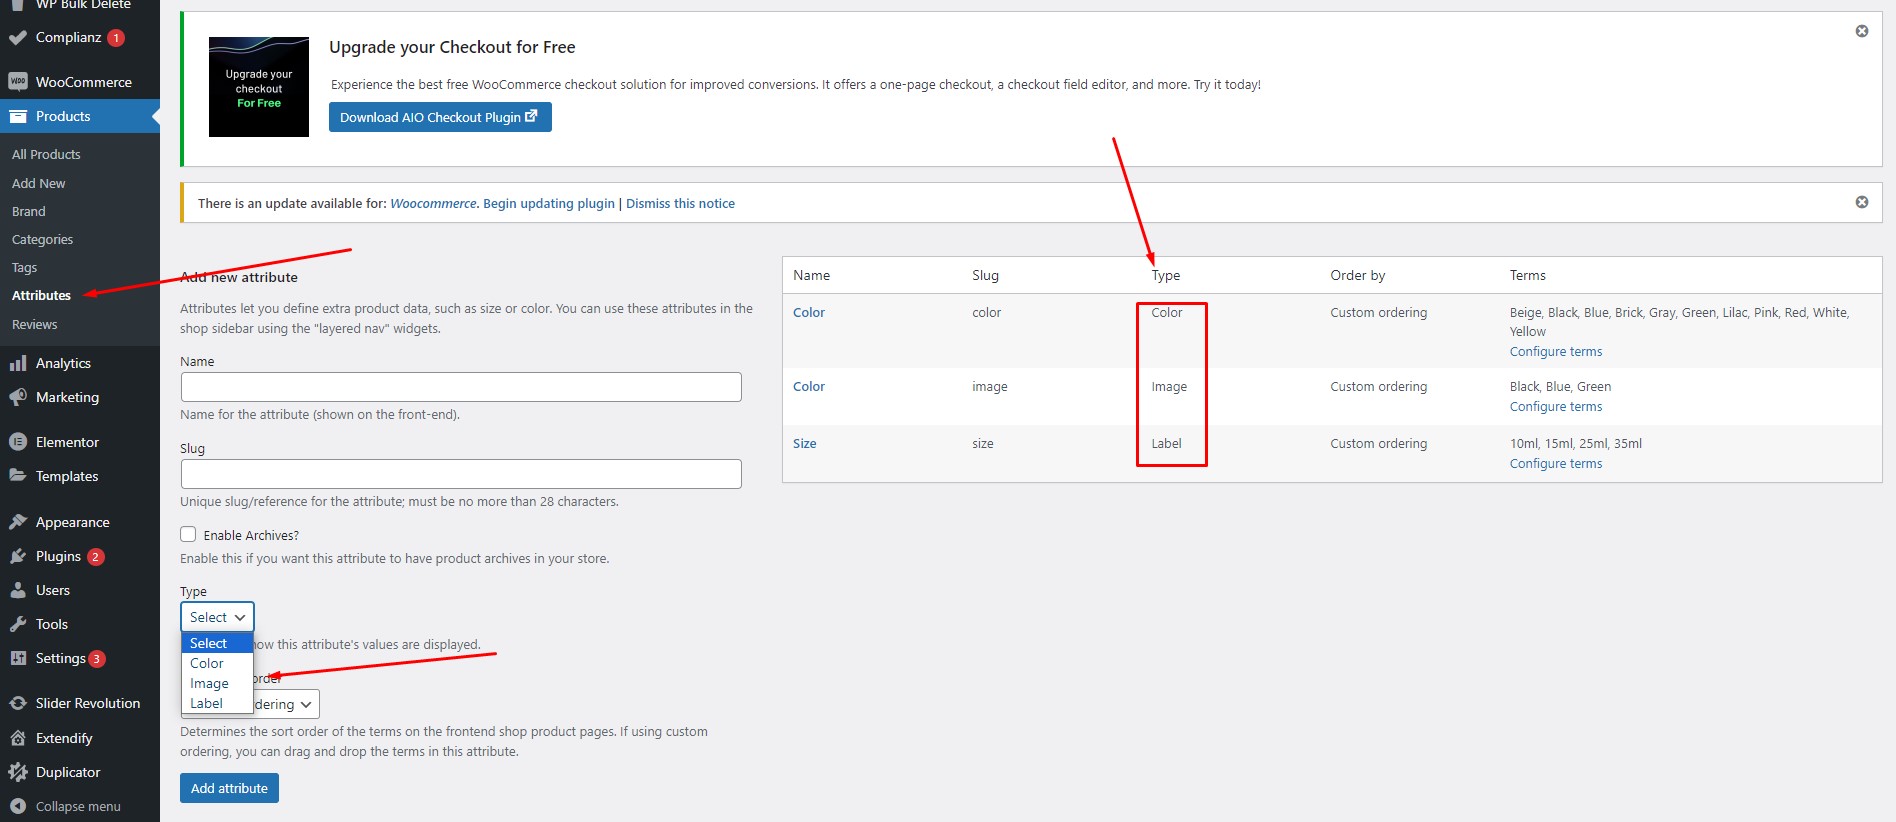Viewport: 1896px width, 822px height.
Task: Open the Categories submenu item
Action: pos(42,239)
